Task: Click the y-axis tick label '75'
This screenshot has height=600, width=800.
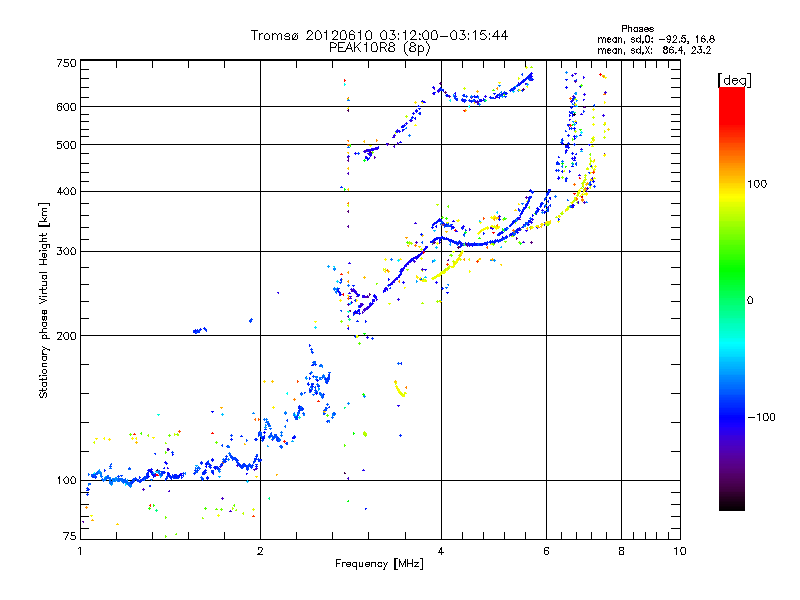Action: (x=70, y=536)
